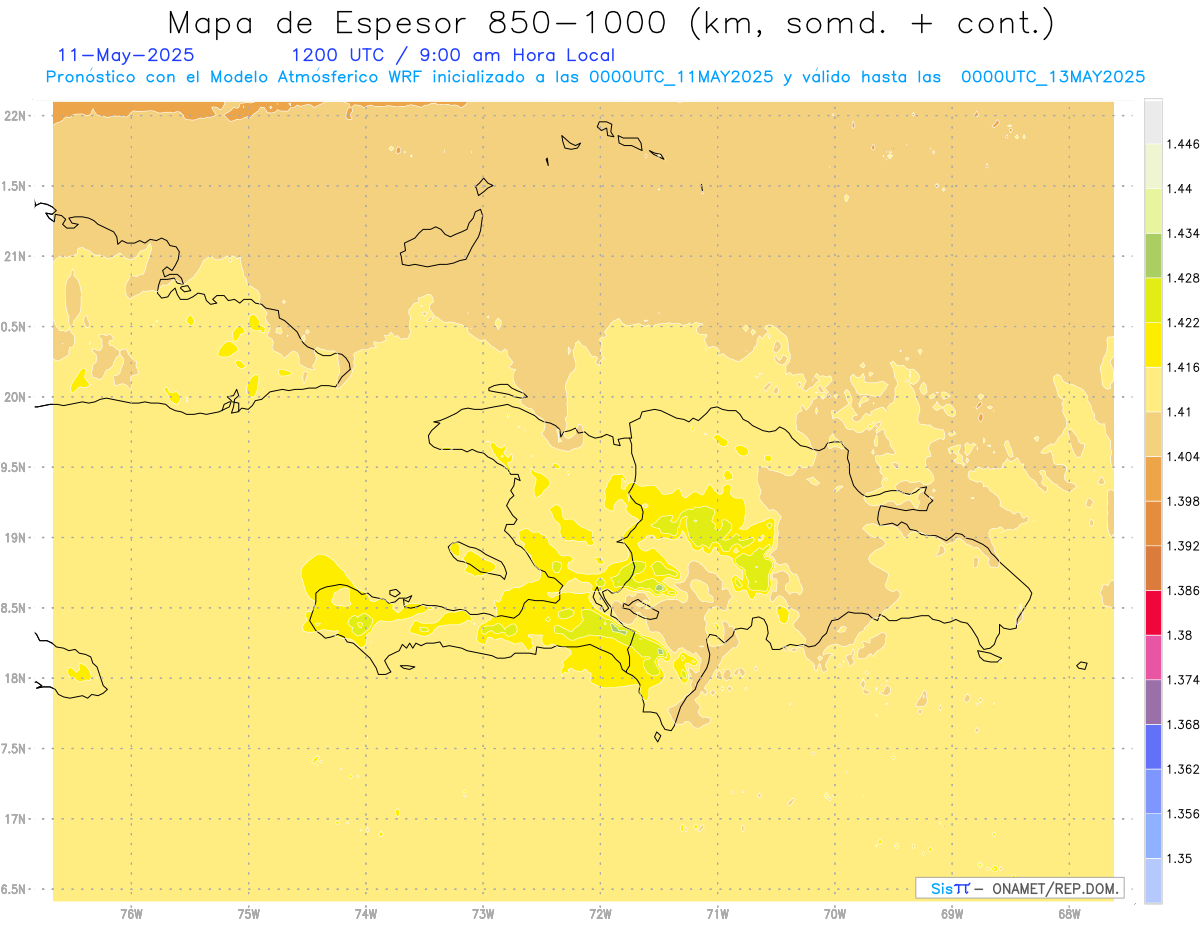The image size is (1200, 927).
Task: Click the '1.428' colorbar value
Action: point(1183,278)
